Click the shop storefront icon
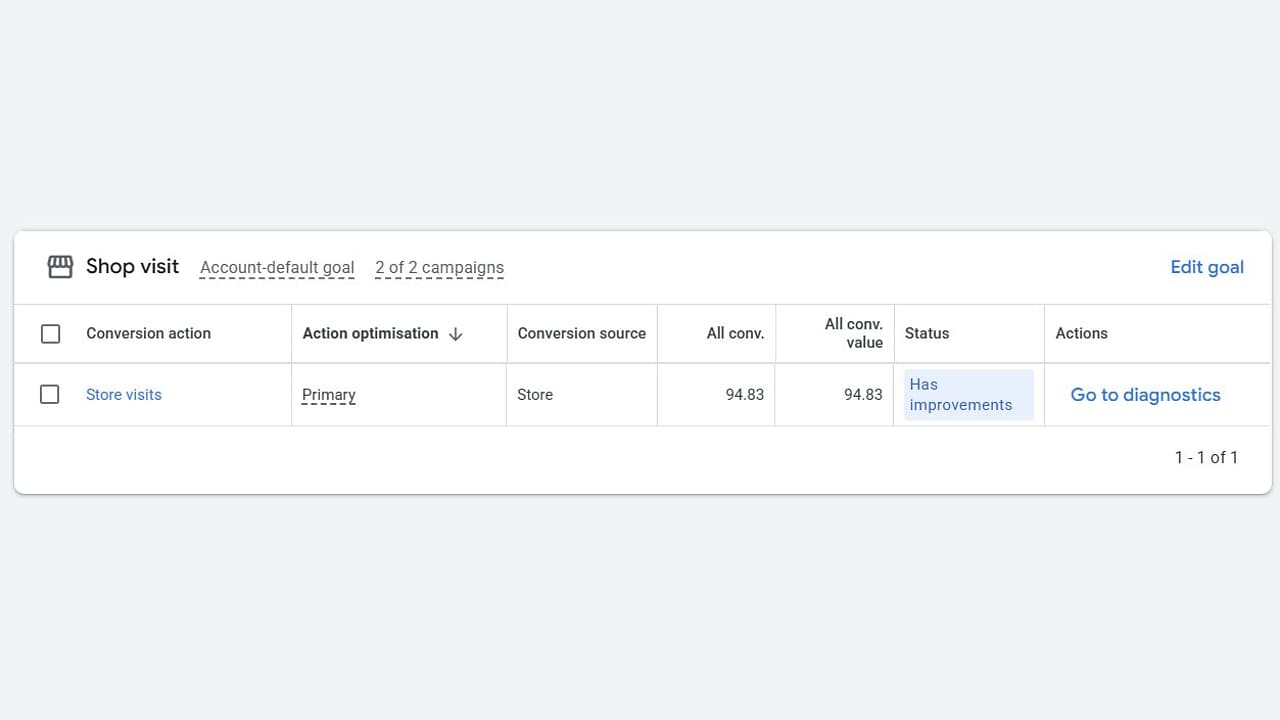1280x720 pixels. 60,267
